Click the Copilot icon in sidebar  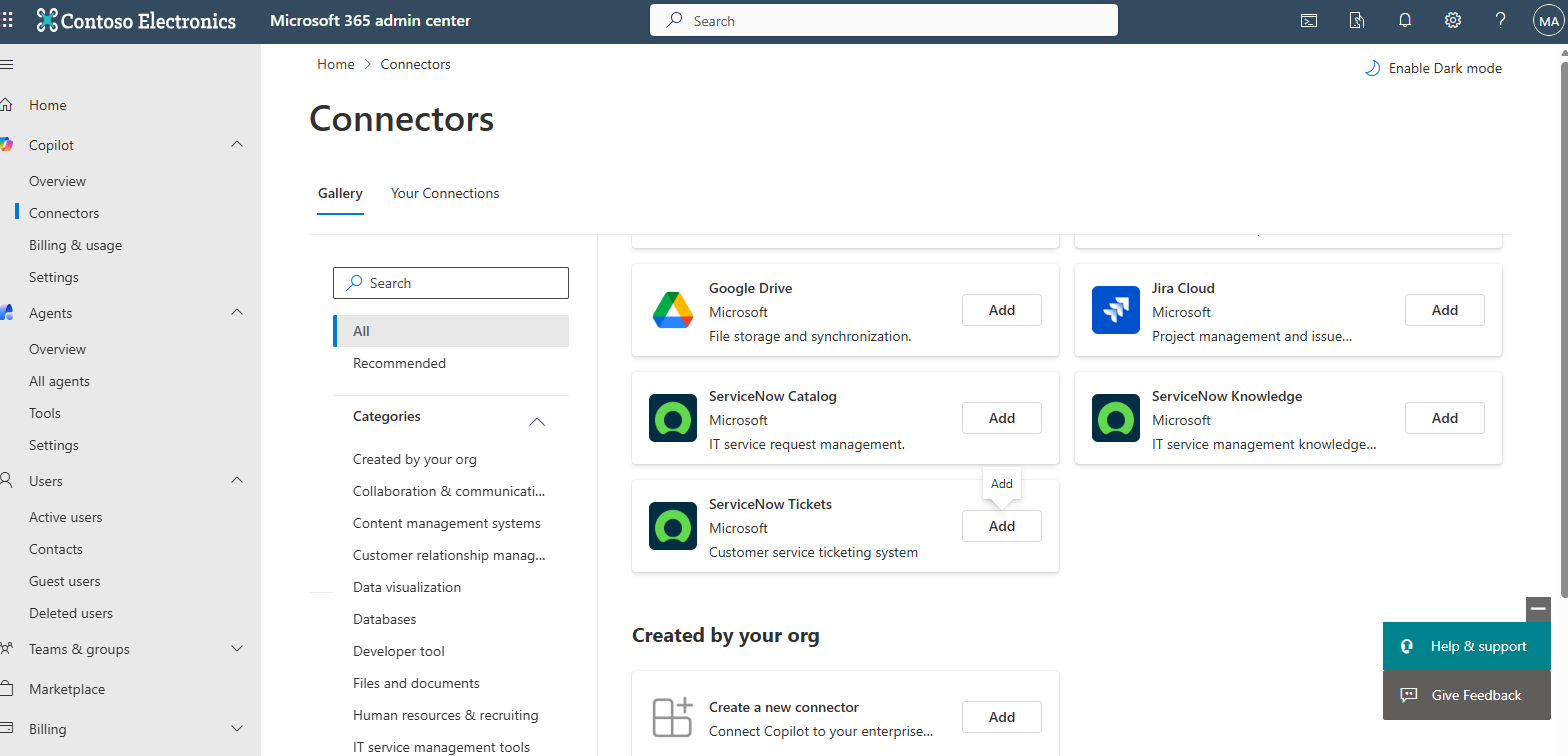tap(7, 145)
